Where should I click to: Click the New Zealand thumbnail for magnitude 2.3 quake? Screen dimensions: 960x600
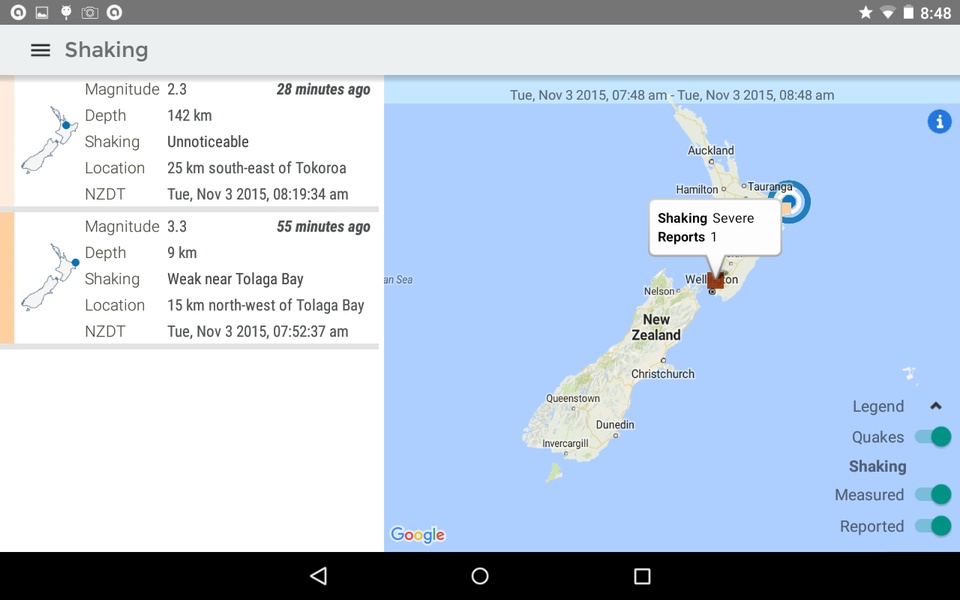pos(50,140)
